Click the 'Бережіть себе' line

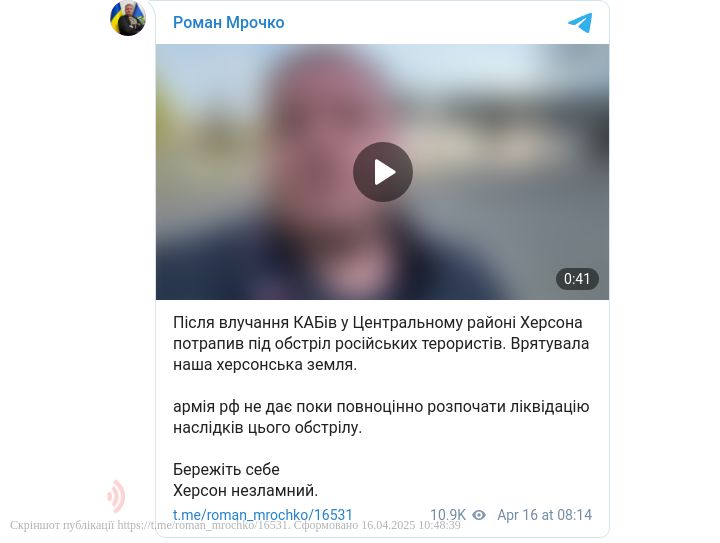226,470
